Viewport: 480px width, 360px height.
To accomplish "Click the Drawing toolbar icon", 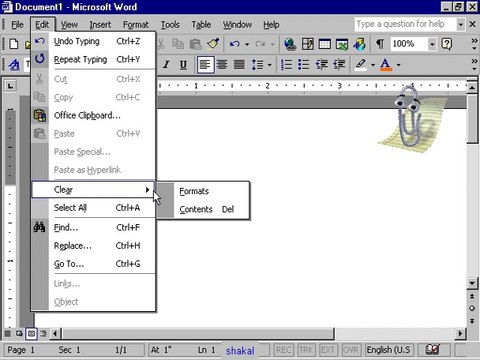I will (x=360, y=44).
